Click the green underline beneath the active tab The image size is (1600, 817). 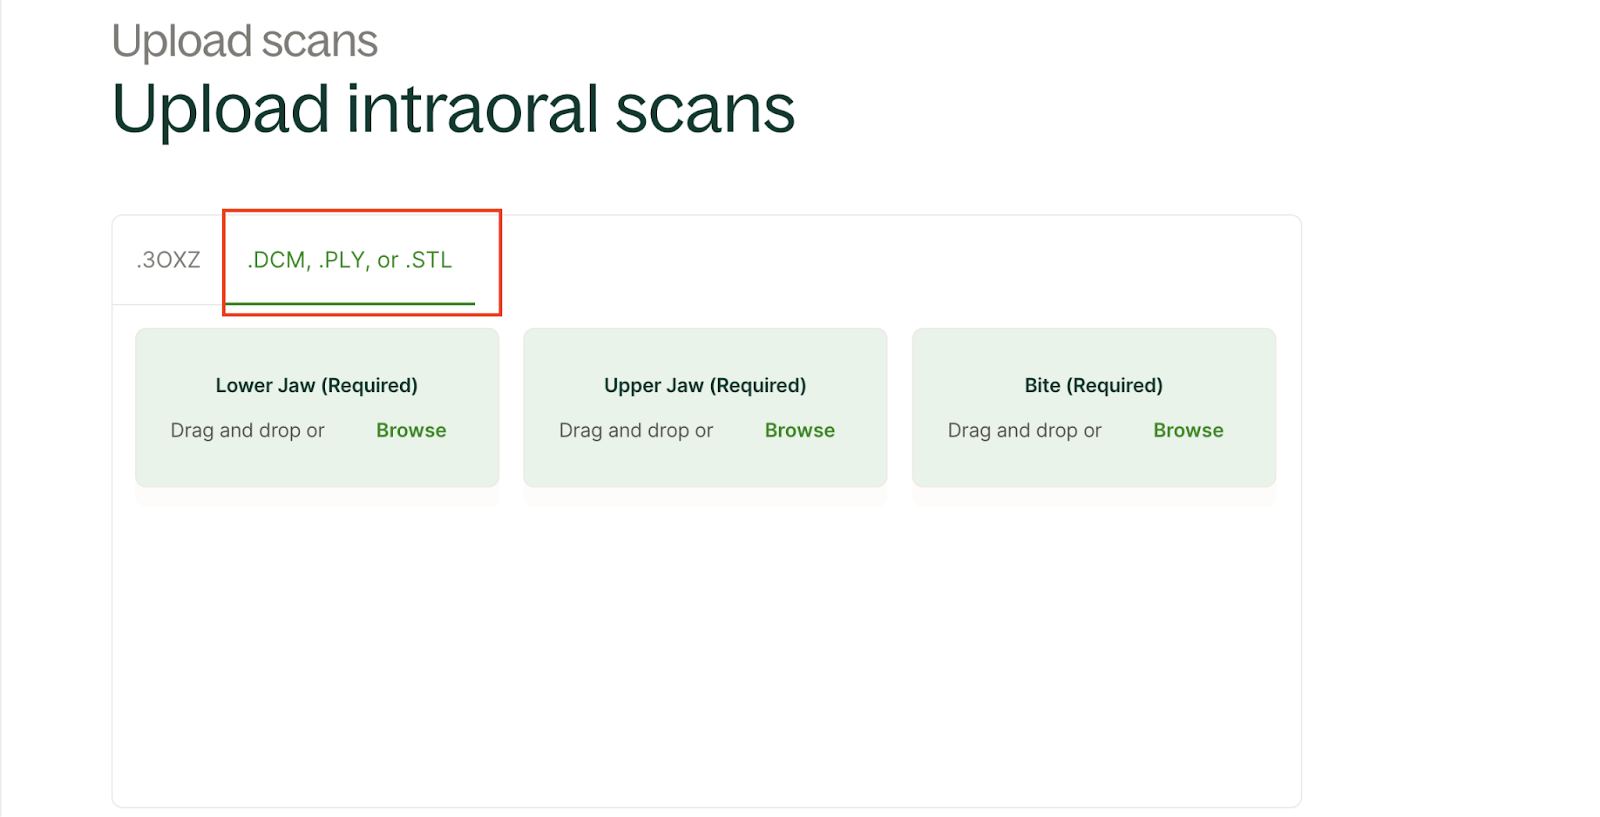(x=350, y=303)
